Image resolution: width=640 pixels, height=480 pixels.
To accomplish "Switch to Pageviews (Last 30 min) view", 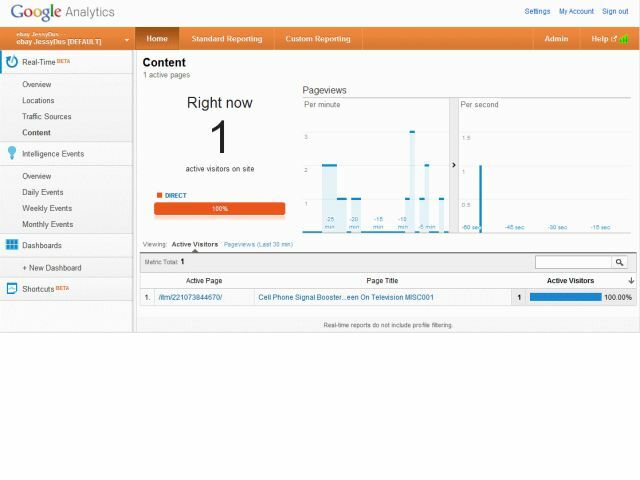I will 258,244.
